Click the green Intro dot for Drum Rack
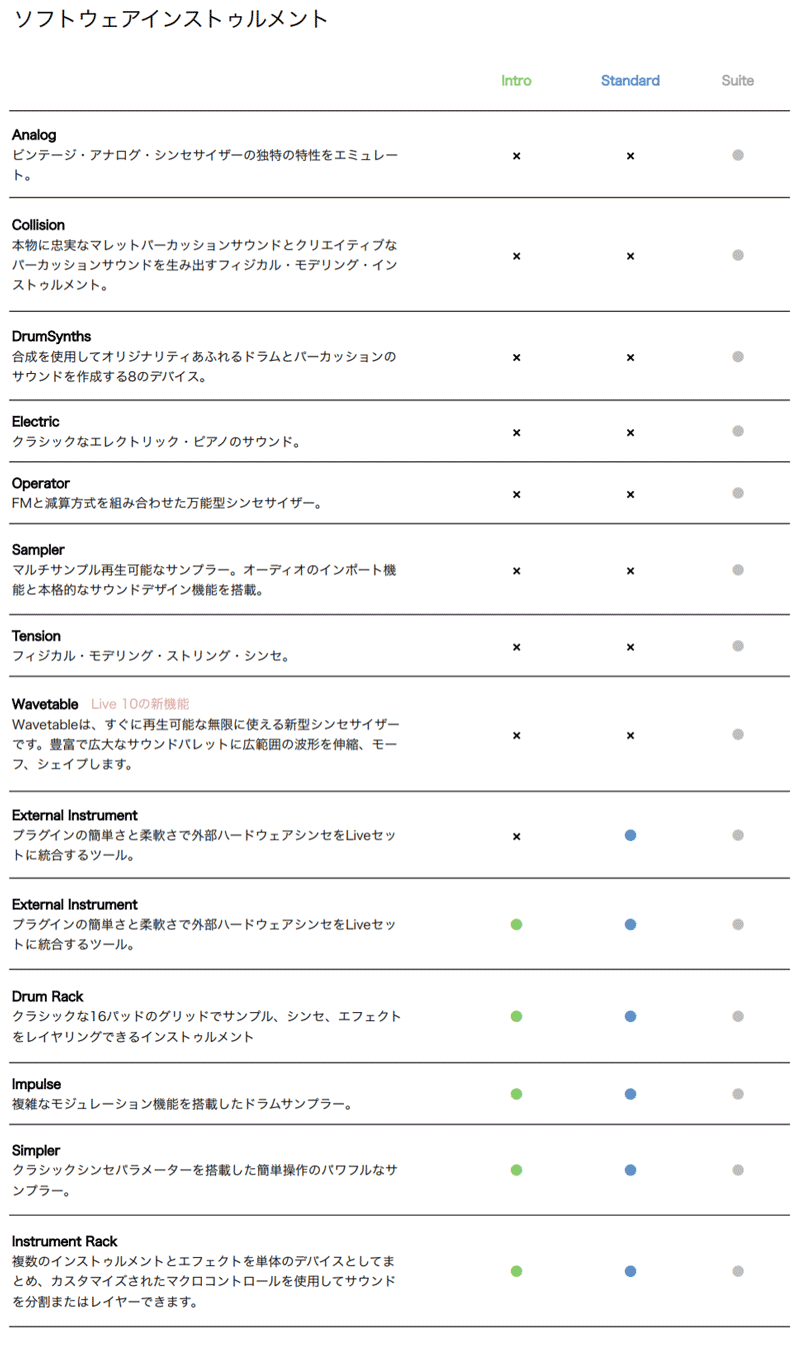Image resolution: width=800 pixels, height=1350 pixels. [516, 1016]
